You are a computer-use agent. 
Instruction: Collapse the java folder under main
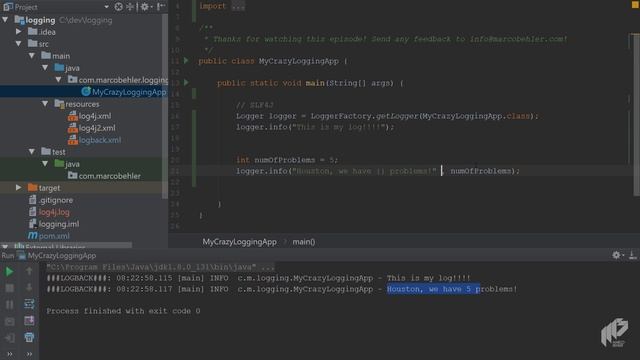tap(45, 67)
